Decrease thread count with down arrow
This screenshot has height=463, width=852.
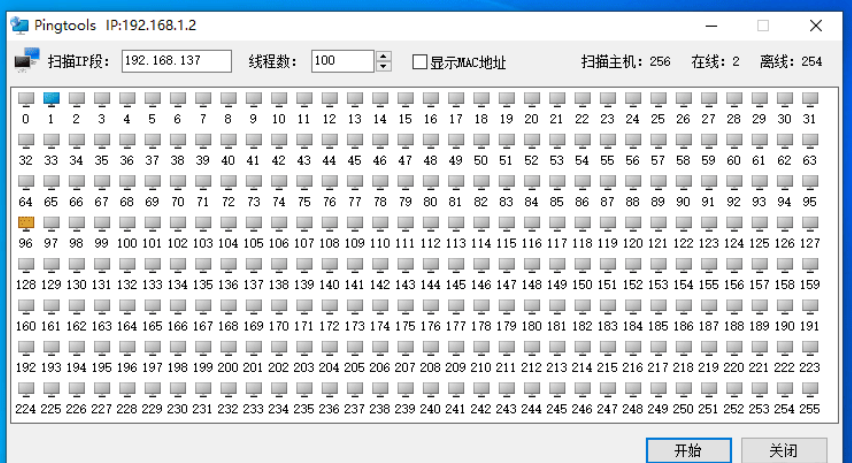383,66
